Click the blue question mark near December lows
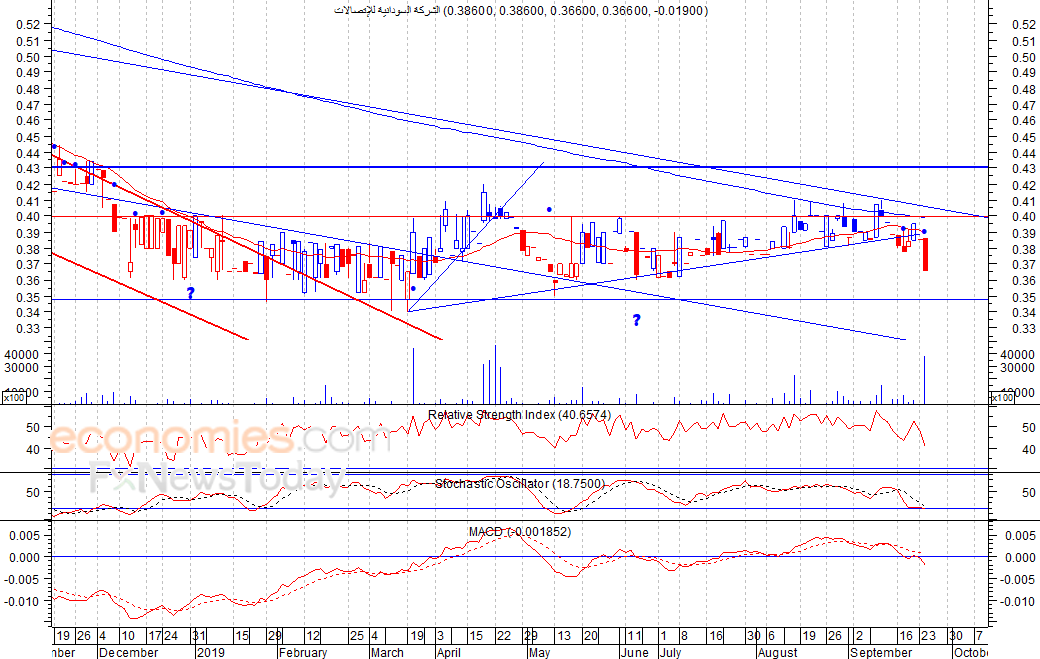 pos(190,292)
